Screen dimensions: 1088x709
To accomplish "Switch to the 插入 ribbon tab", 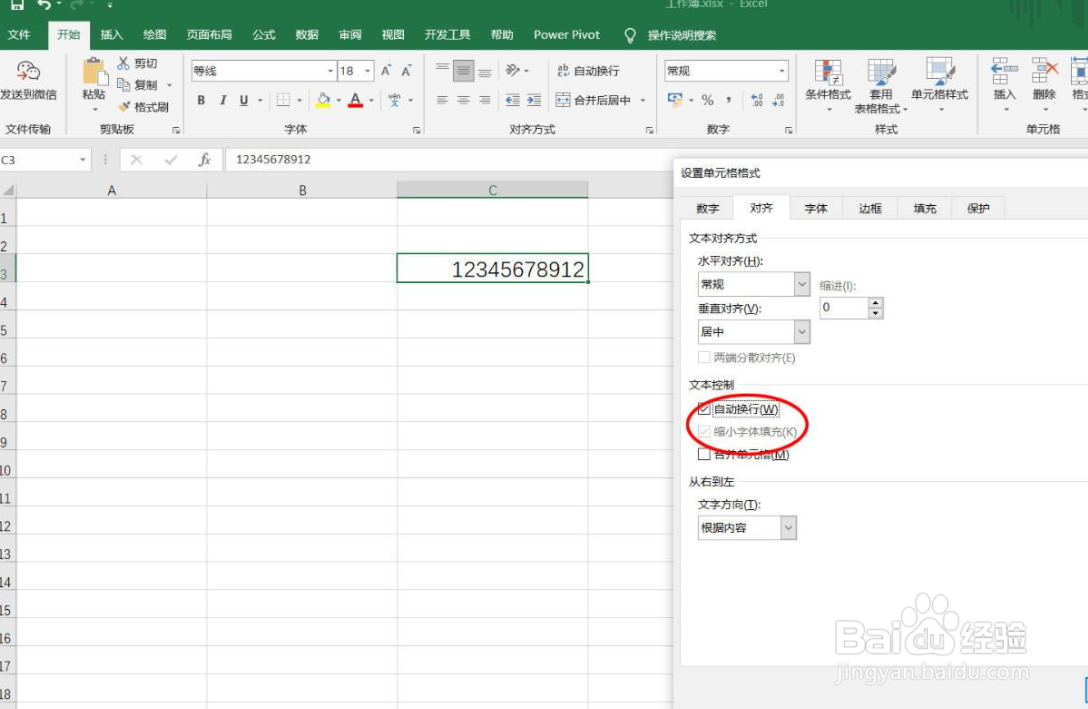I will 111,35.
